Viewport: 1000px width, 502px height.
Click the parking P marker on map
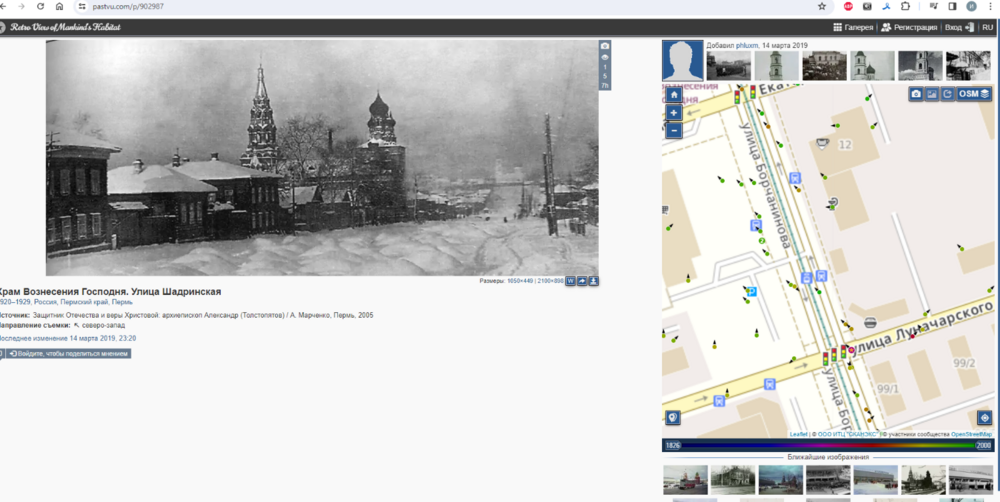click(752, 292)
